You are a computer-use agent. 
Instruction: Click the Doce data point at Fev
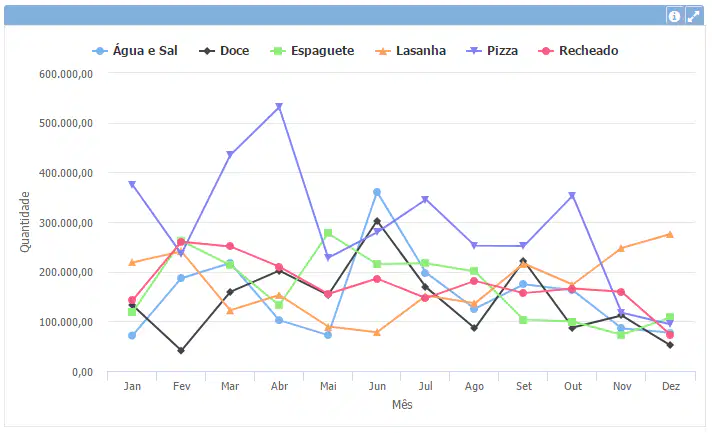[x=181, y=351]
